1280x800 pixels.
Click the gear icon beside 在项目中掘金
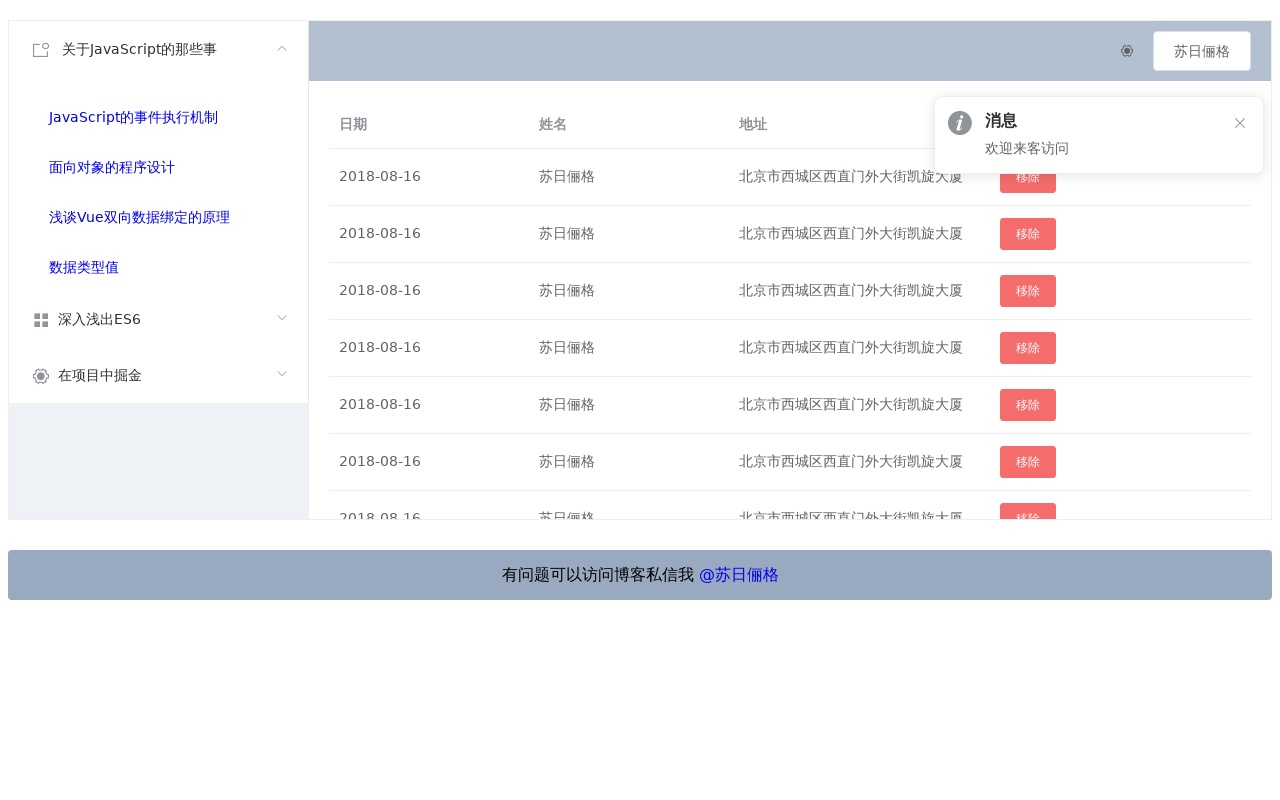click(41, 376)
